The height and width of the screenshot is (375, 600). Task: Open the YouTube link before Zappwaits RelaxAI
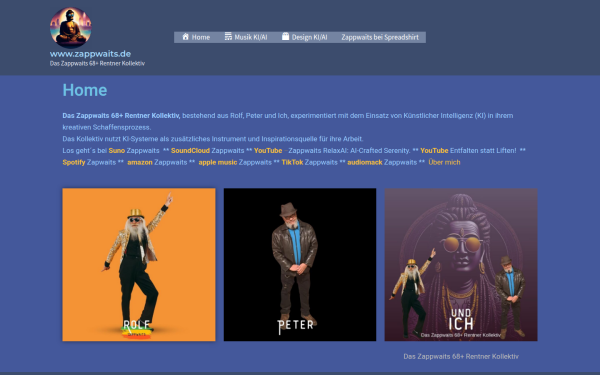pyautogui.click(x=268, y=151)
